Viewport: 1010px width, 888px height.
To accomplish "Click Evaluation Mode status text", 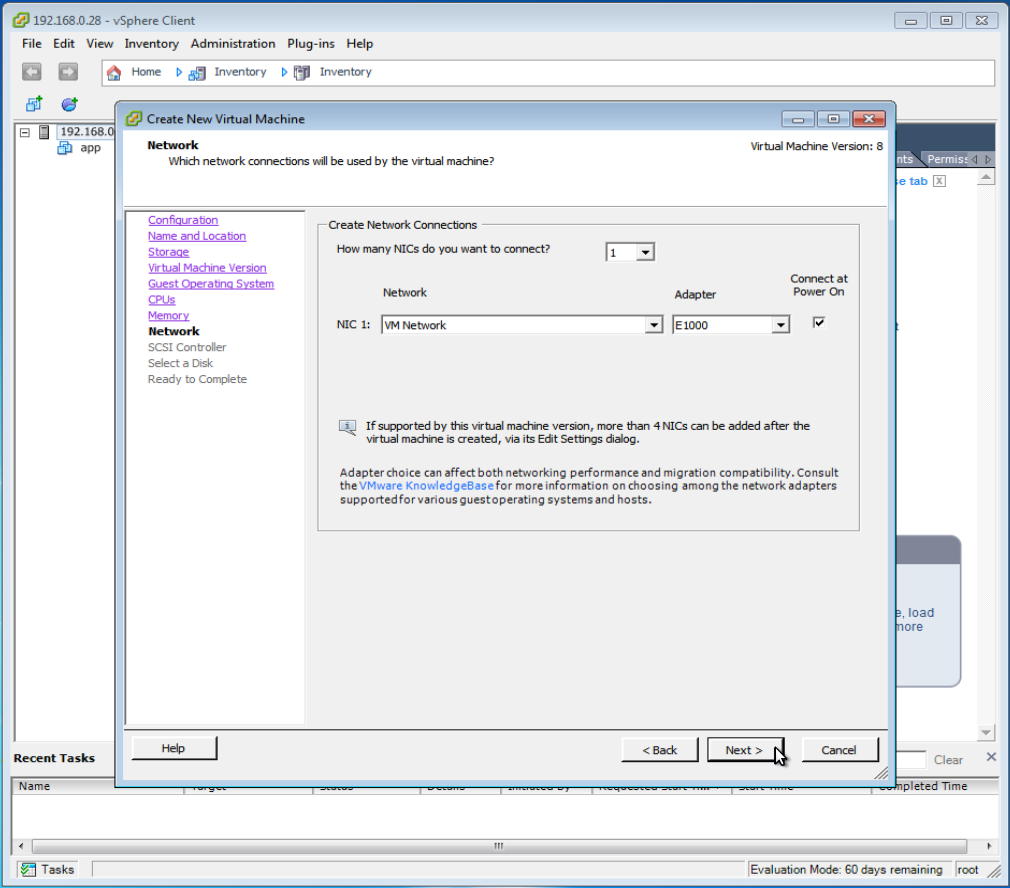I will point(846,869).
